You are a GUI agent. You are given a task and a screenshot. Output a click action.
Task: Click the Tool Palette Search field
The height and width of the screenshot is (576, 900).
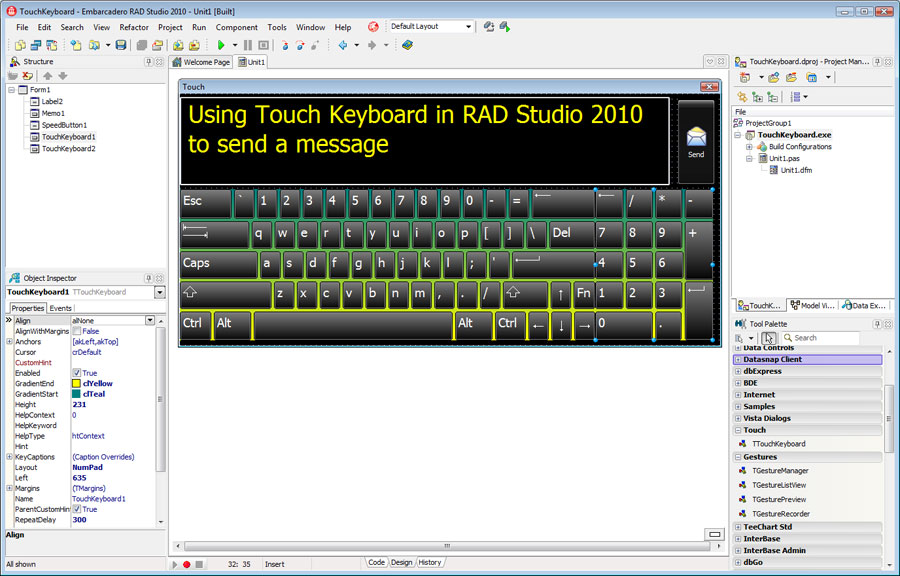click(x=821, y=338)
